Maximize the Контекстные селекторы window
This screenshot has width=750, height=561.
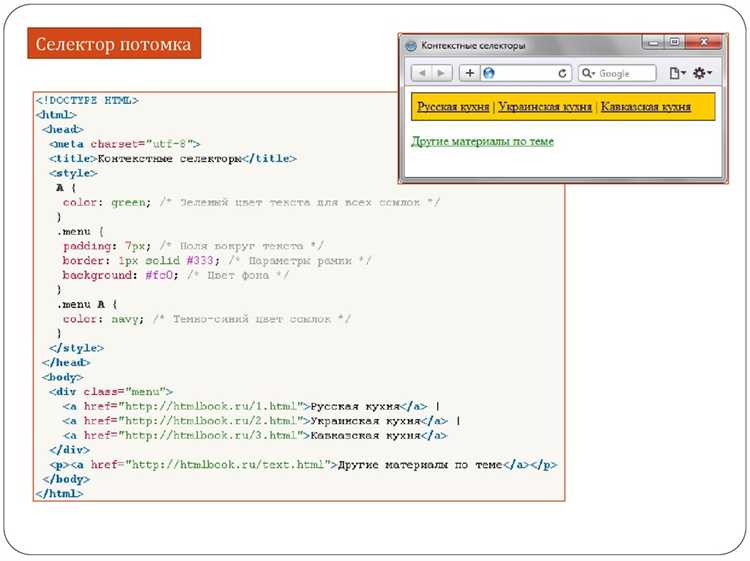tap(674, 43)
